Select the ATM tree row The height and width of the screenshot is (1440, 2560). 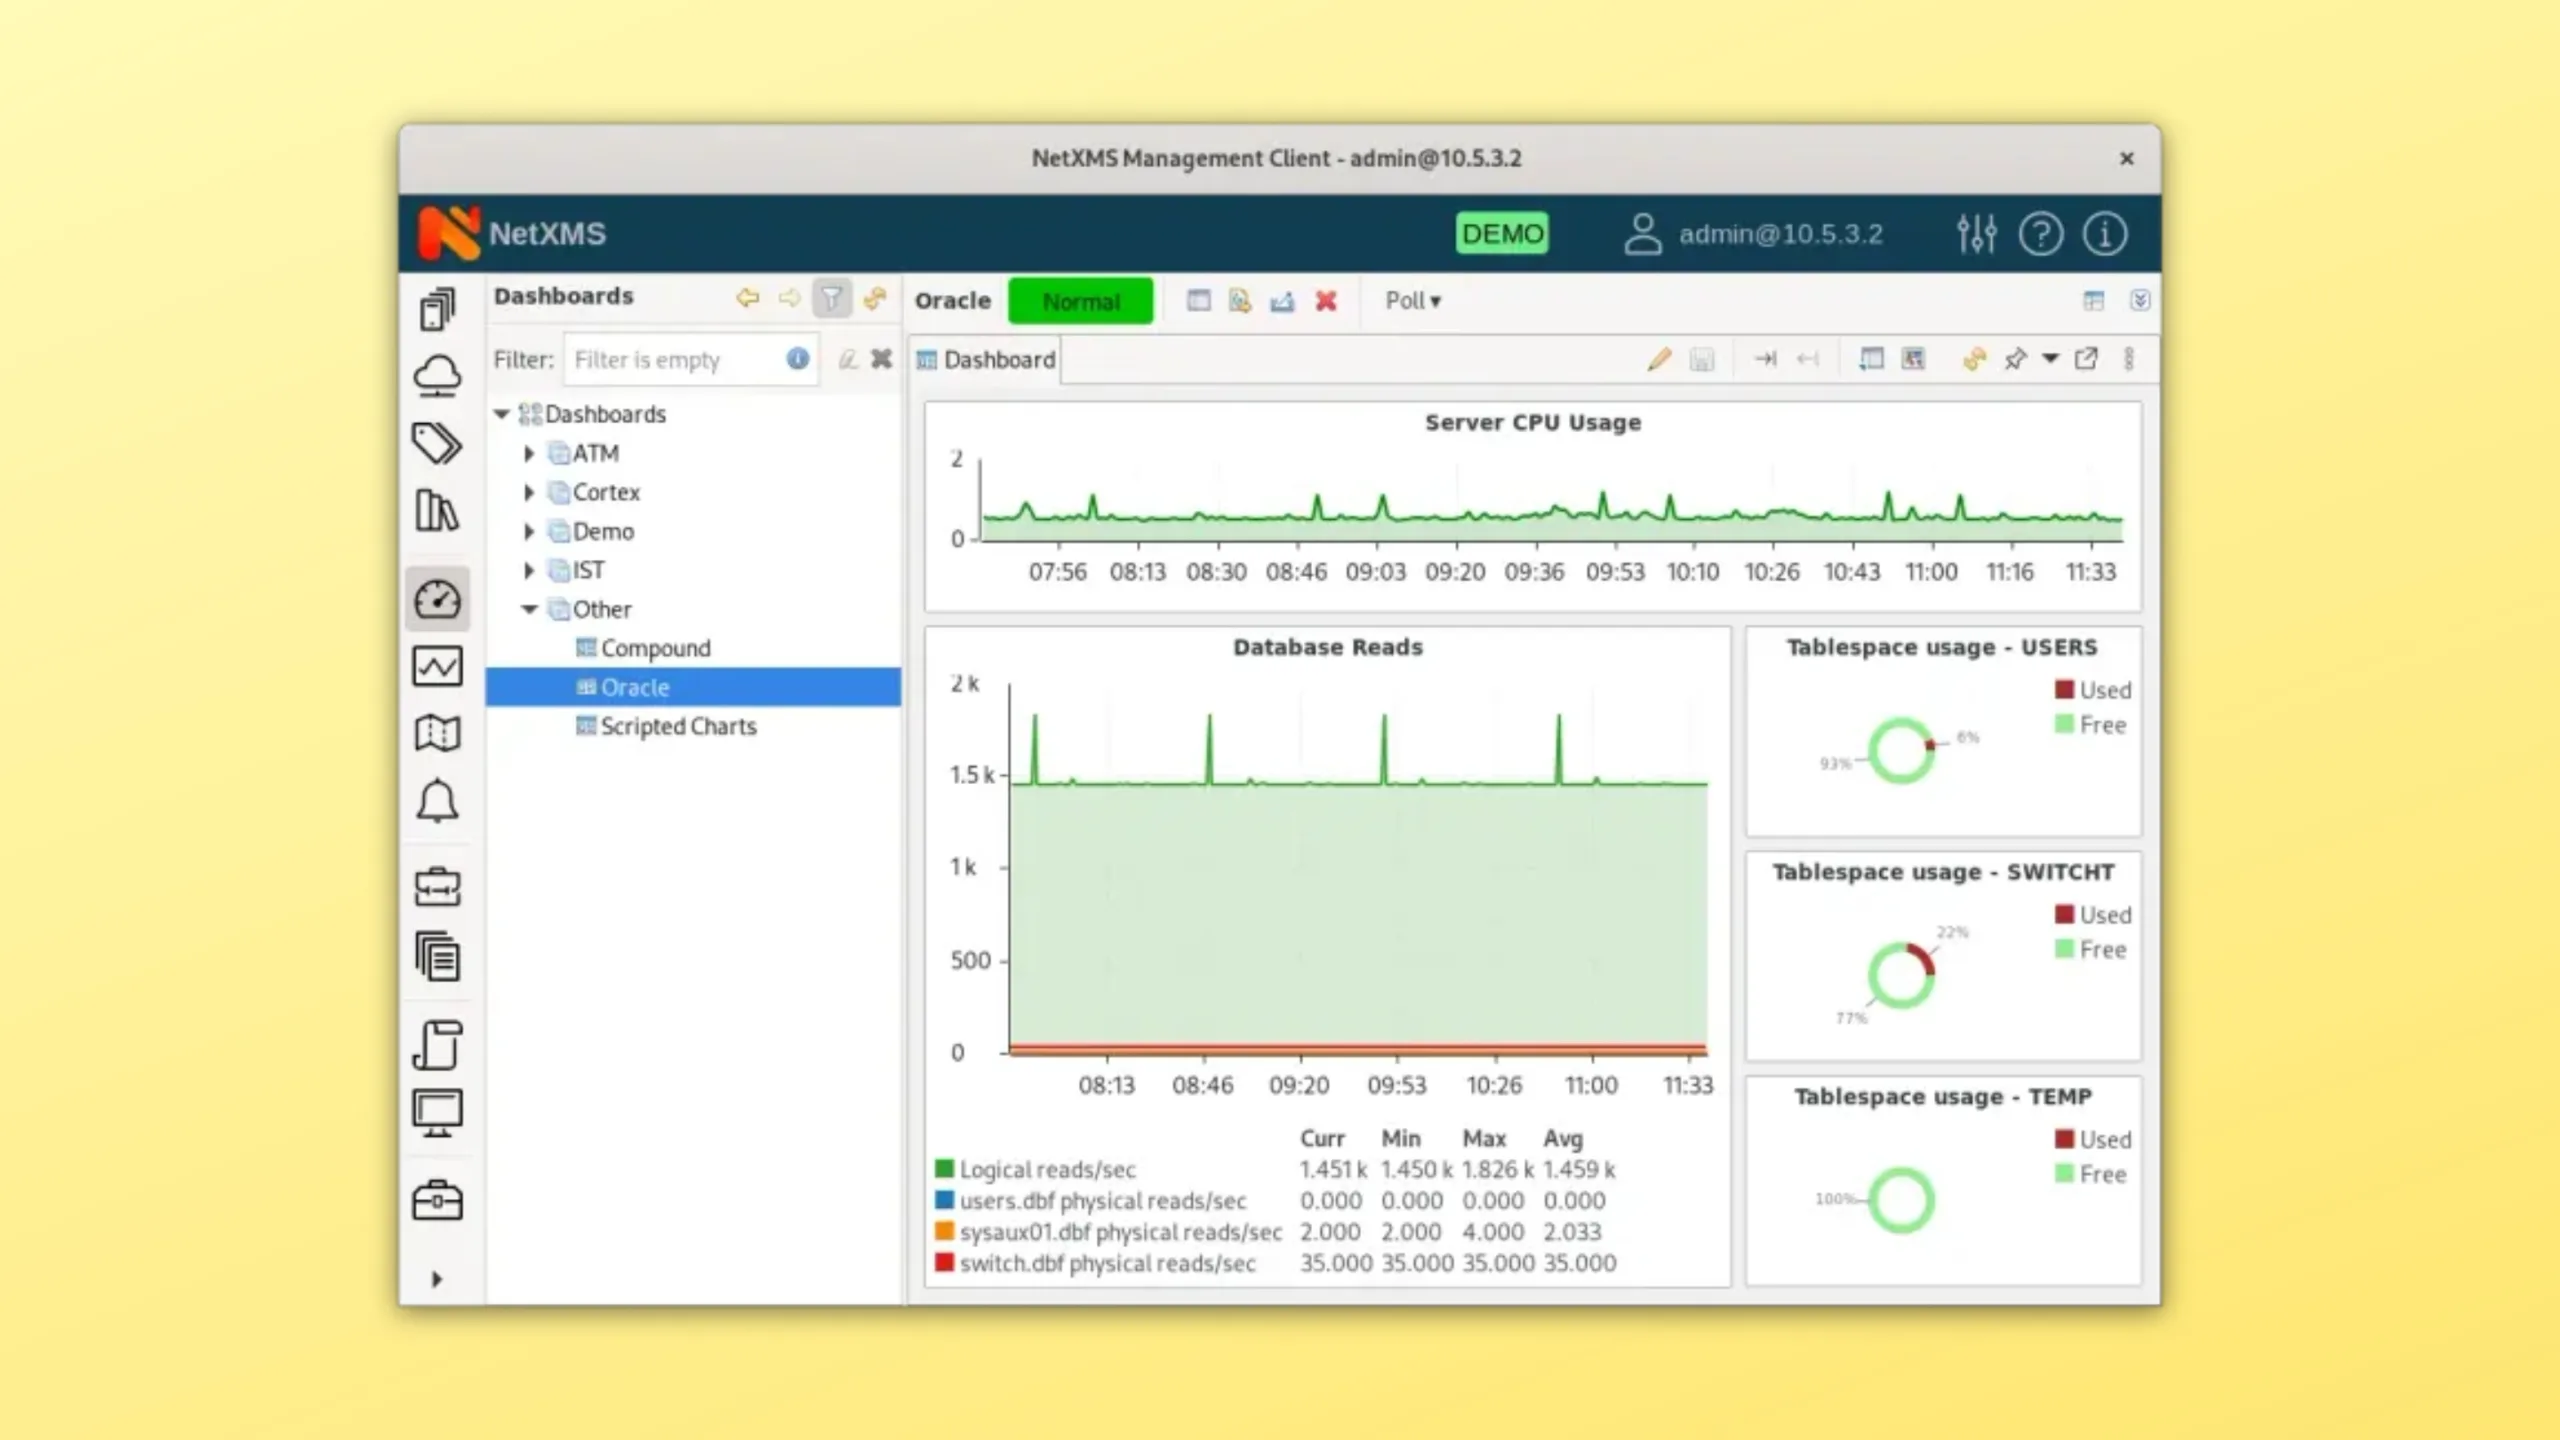(693, 453)
